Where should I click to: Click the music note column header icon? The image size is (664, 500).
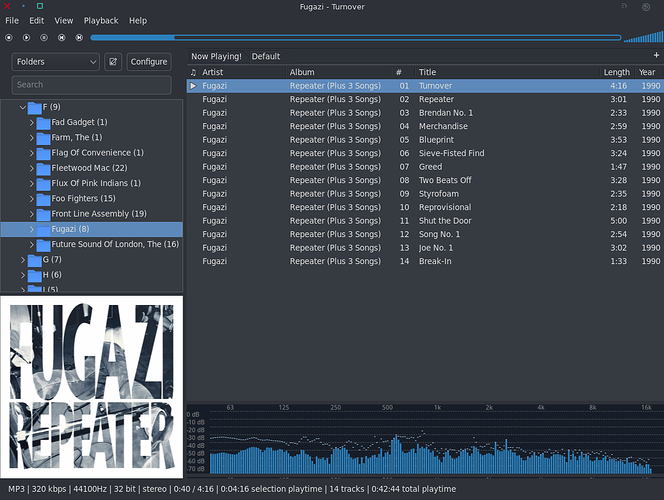(193, 72)
